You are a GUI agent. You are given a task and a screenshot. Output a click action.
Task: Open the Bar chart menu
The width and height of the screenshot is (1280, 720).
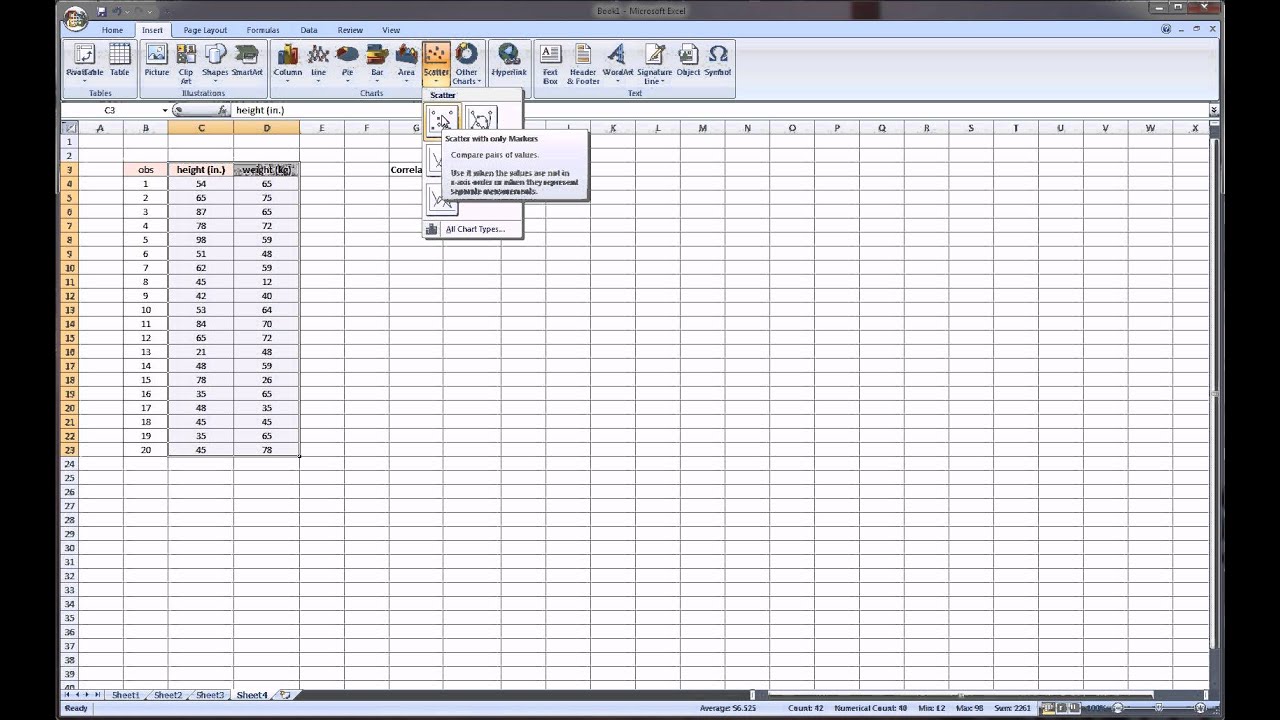tap(377, 62)
